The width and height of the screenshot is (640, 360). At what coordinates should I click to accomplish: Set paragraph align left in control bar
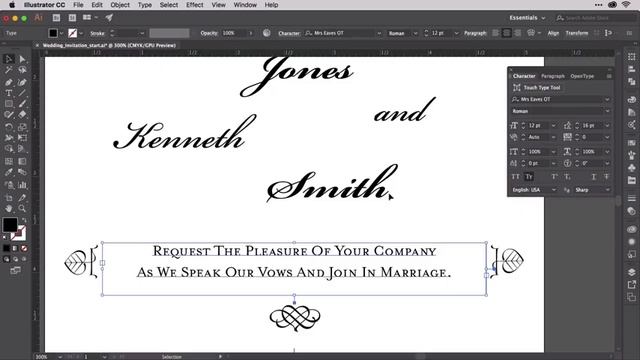pyautogui.click(x=495, y=33)
